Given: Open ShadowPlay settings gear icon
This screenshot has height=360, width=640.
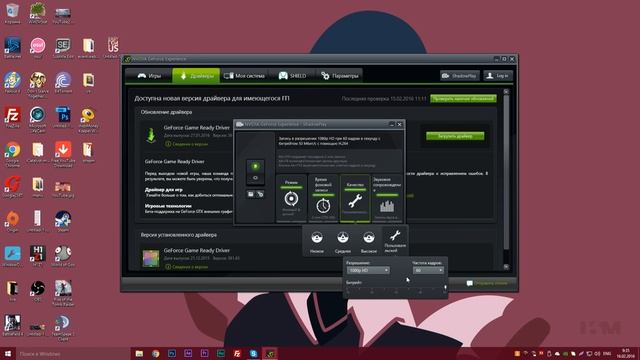Looking at the screenshot, I should coord(260,194).
